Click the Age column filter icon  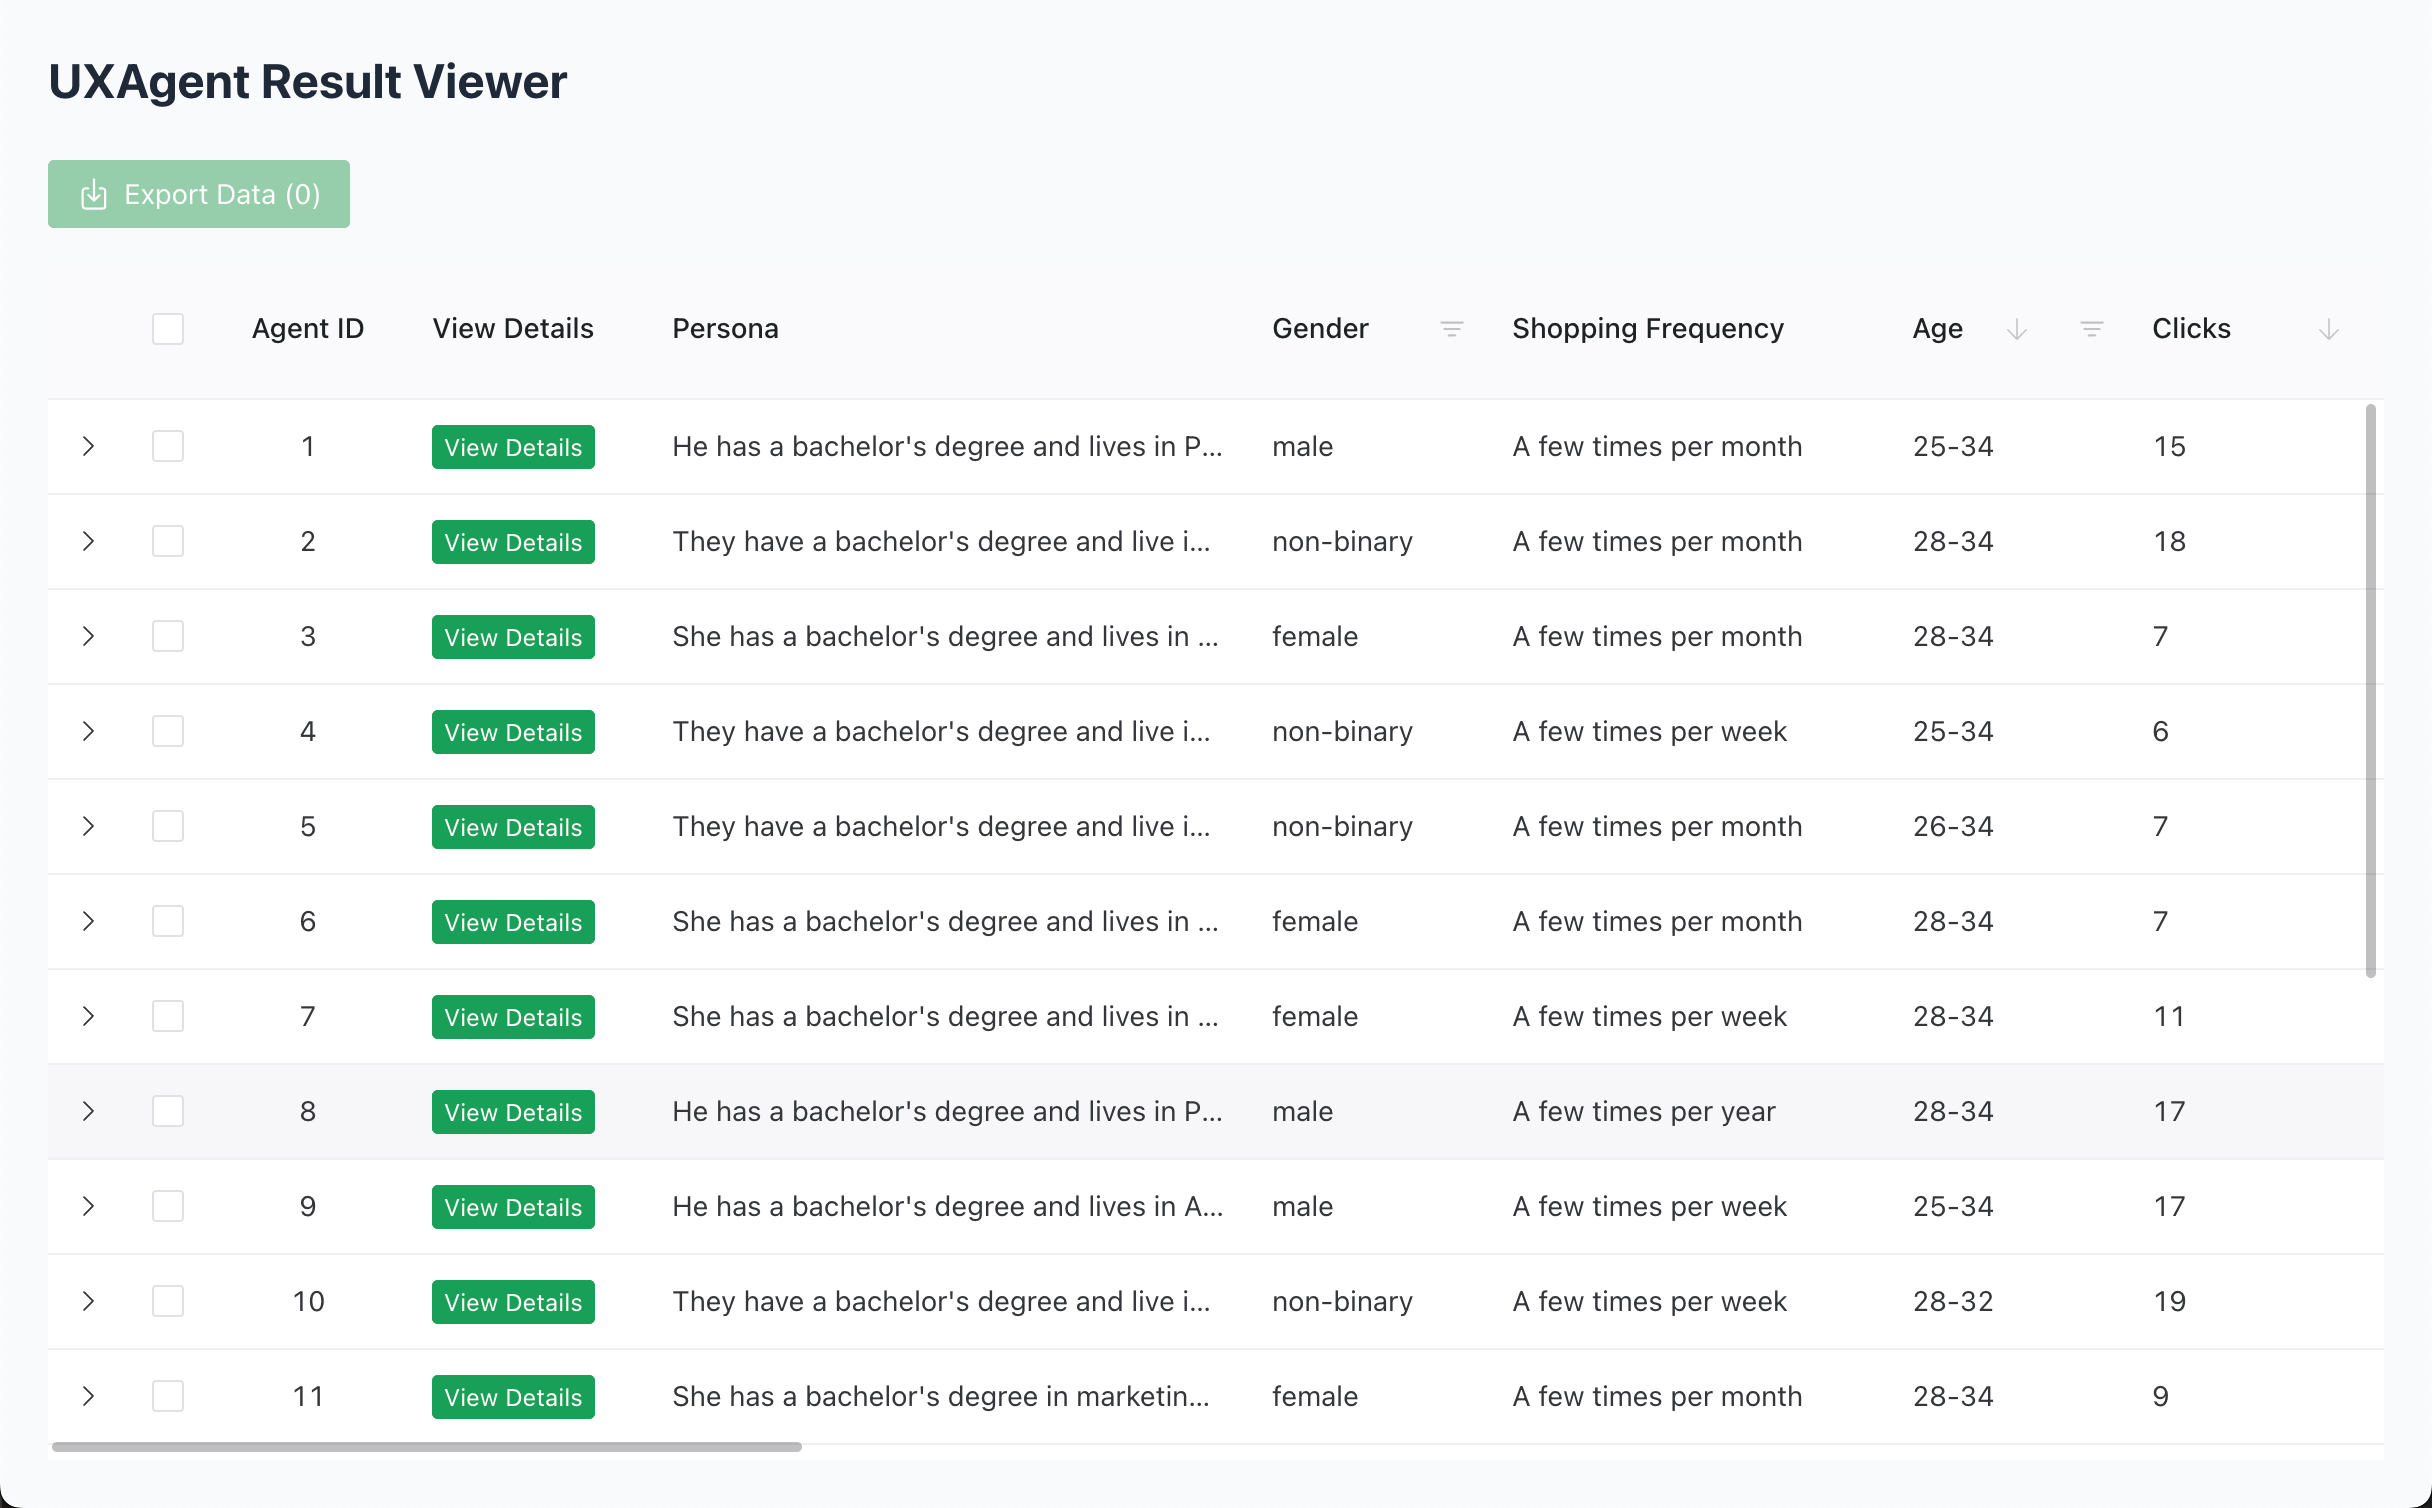pyautogui.click(x=2091, y=329)
